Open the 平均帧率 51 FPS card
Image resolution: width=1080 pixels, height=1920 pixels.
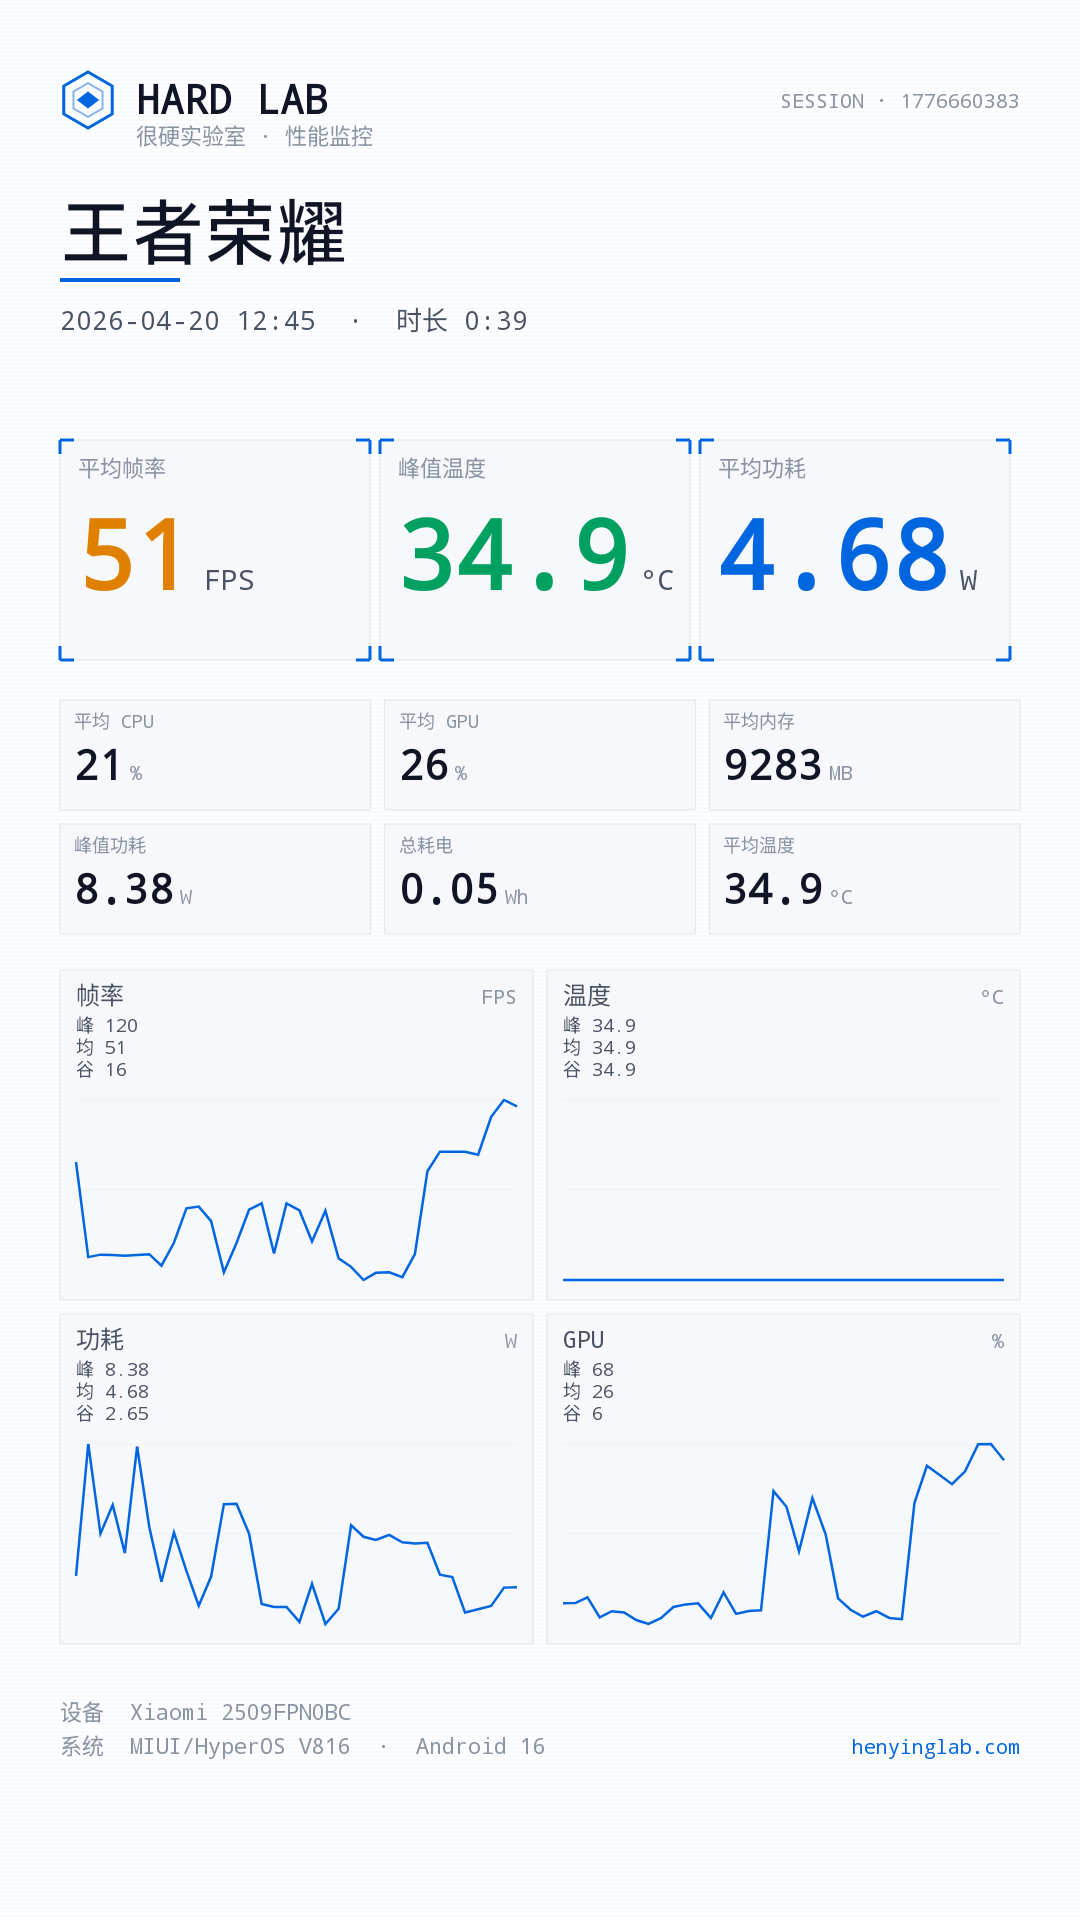pyautogui.click(x=215, y=550)
